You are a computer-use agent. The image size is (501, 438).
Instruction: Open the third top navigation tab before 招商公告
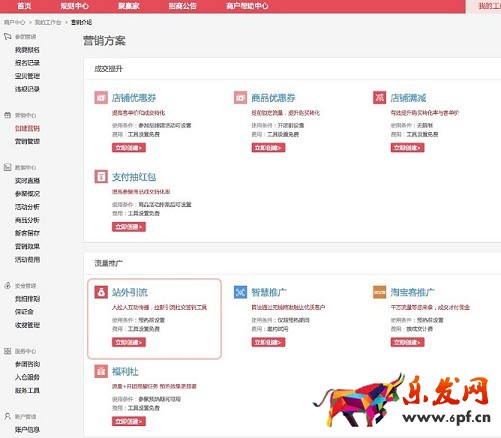tap(129, 6)
